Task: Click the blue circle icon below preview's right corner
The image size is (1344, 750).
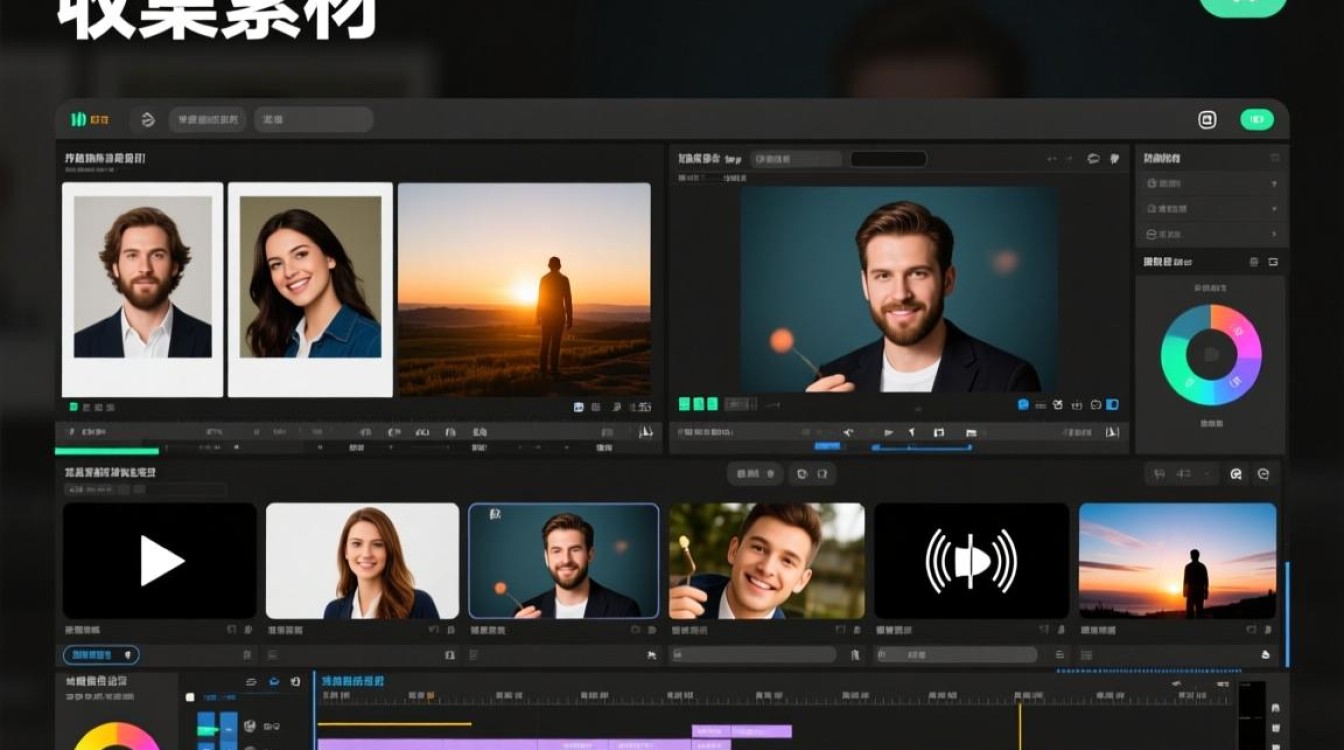Action: [x=1023, y=405]
